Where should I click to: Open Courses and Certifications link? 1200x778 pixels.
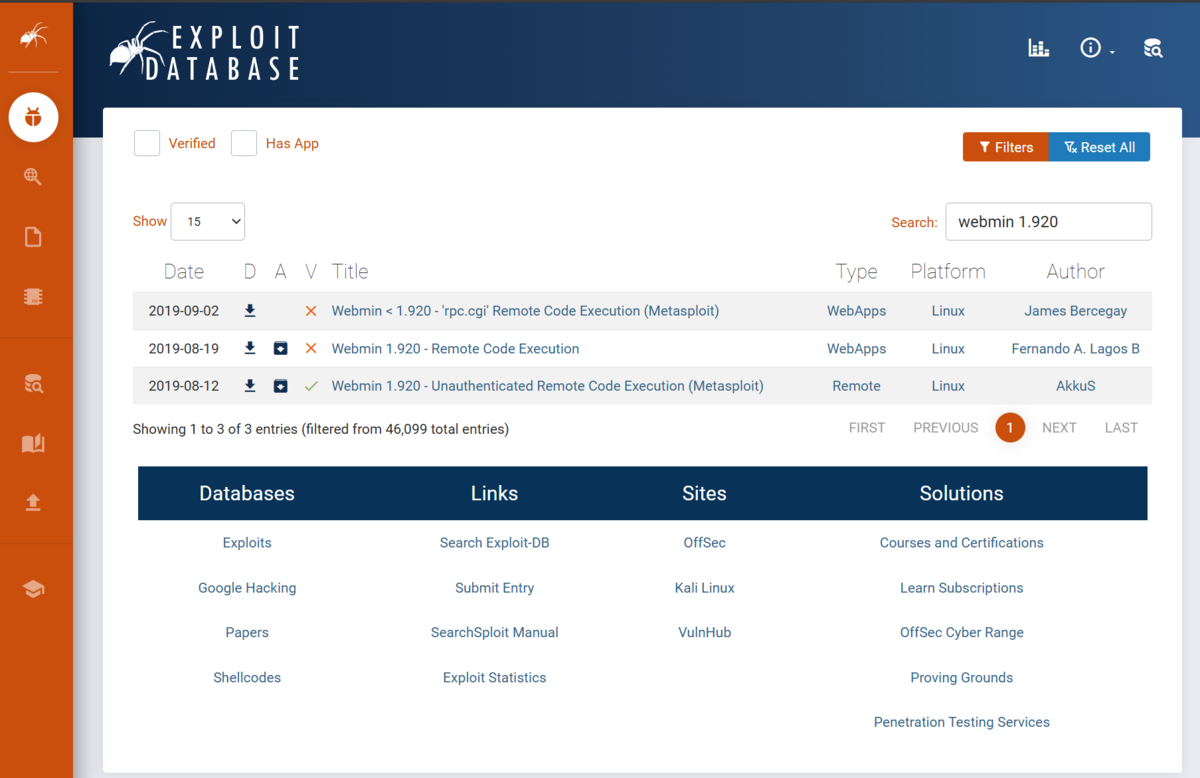(x=962, y=543)
